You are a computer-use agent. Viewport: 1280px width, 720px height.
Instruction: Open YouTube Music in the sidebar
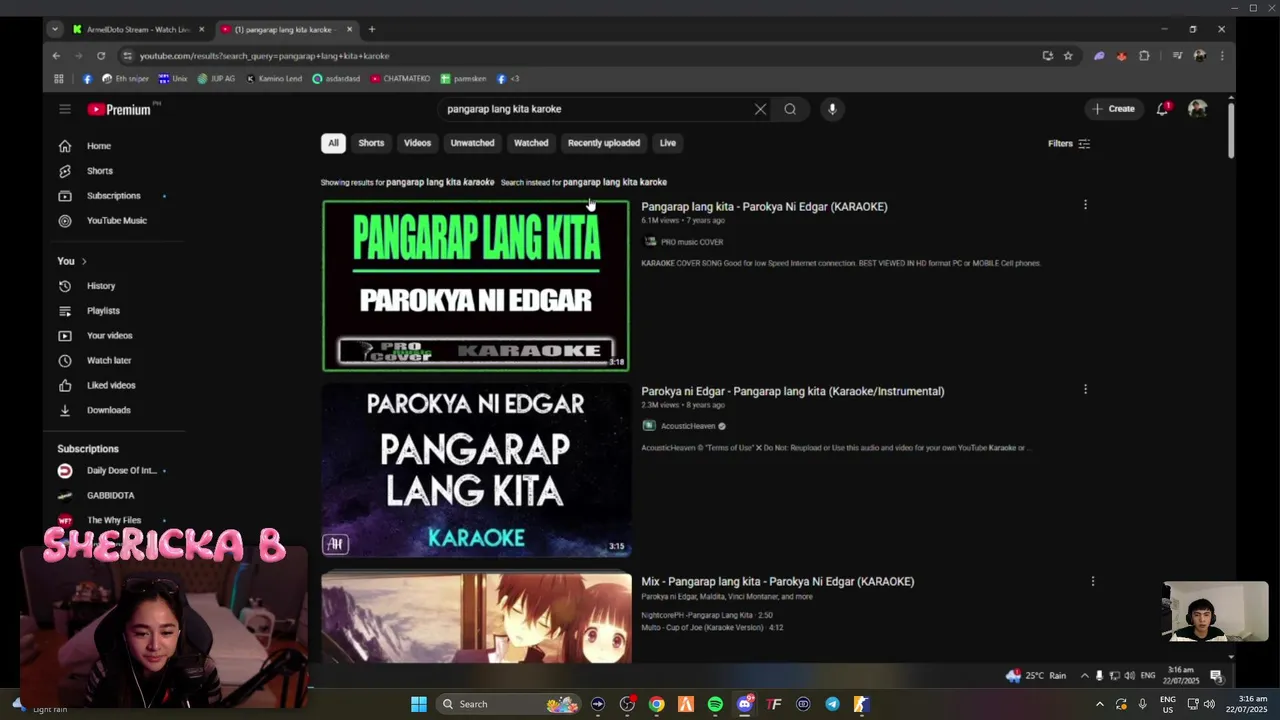point(116,220)
